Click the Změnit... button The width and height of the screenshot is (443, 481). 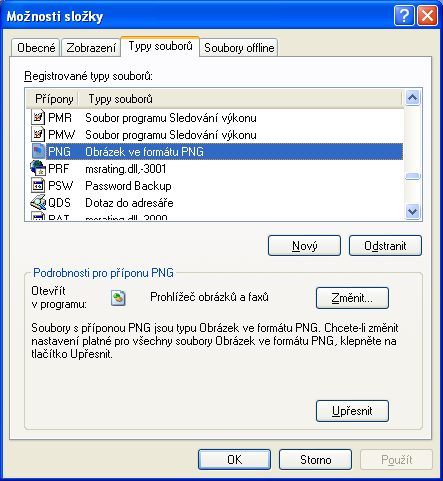click(352, 298)
